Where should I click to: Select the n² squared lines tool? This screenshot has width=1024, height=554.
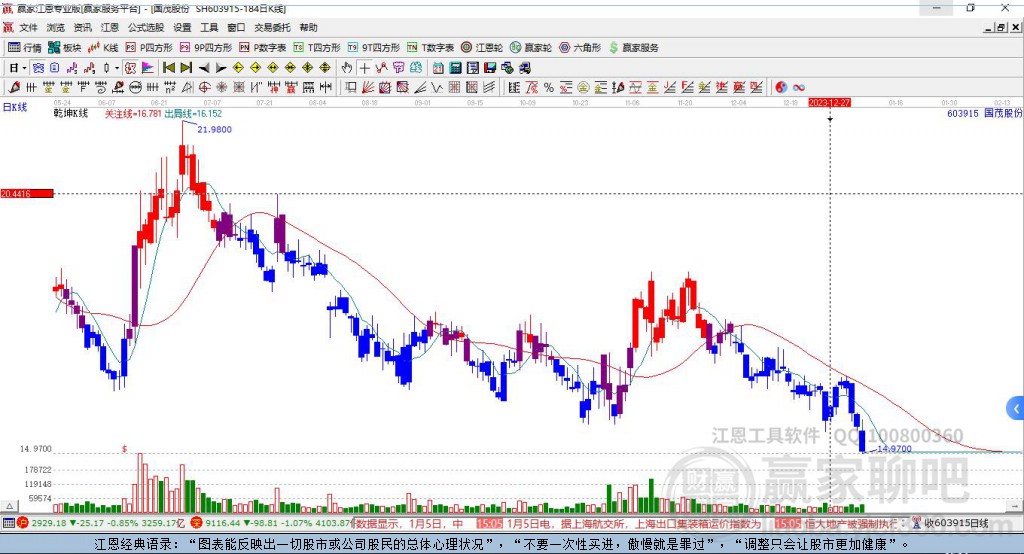(x=170, y=88)
